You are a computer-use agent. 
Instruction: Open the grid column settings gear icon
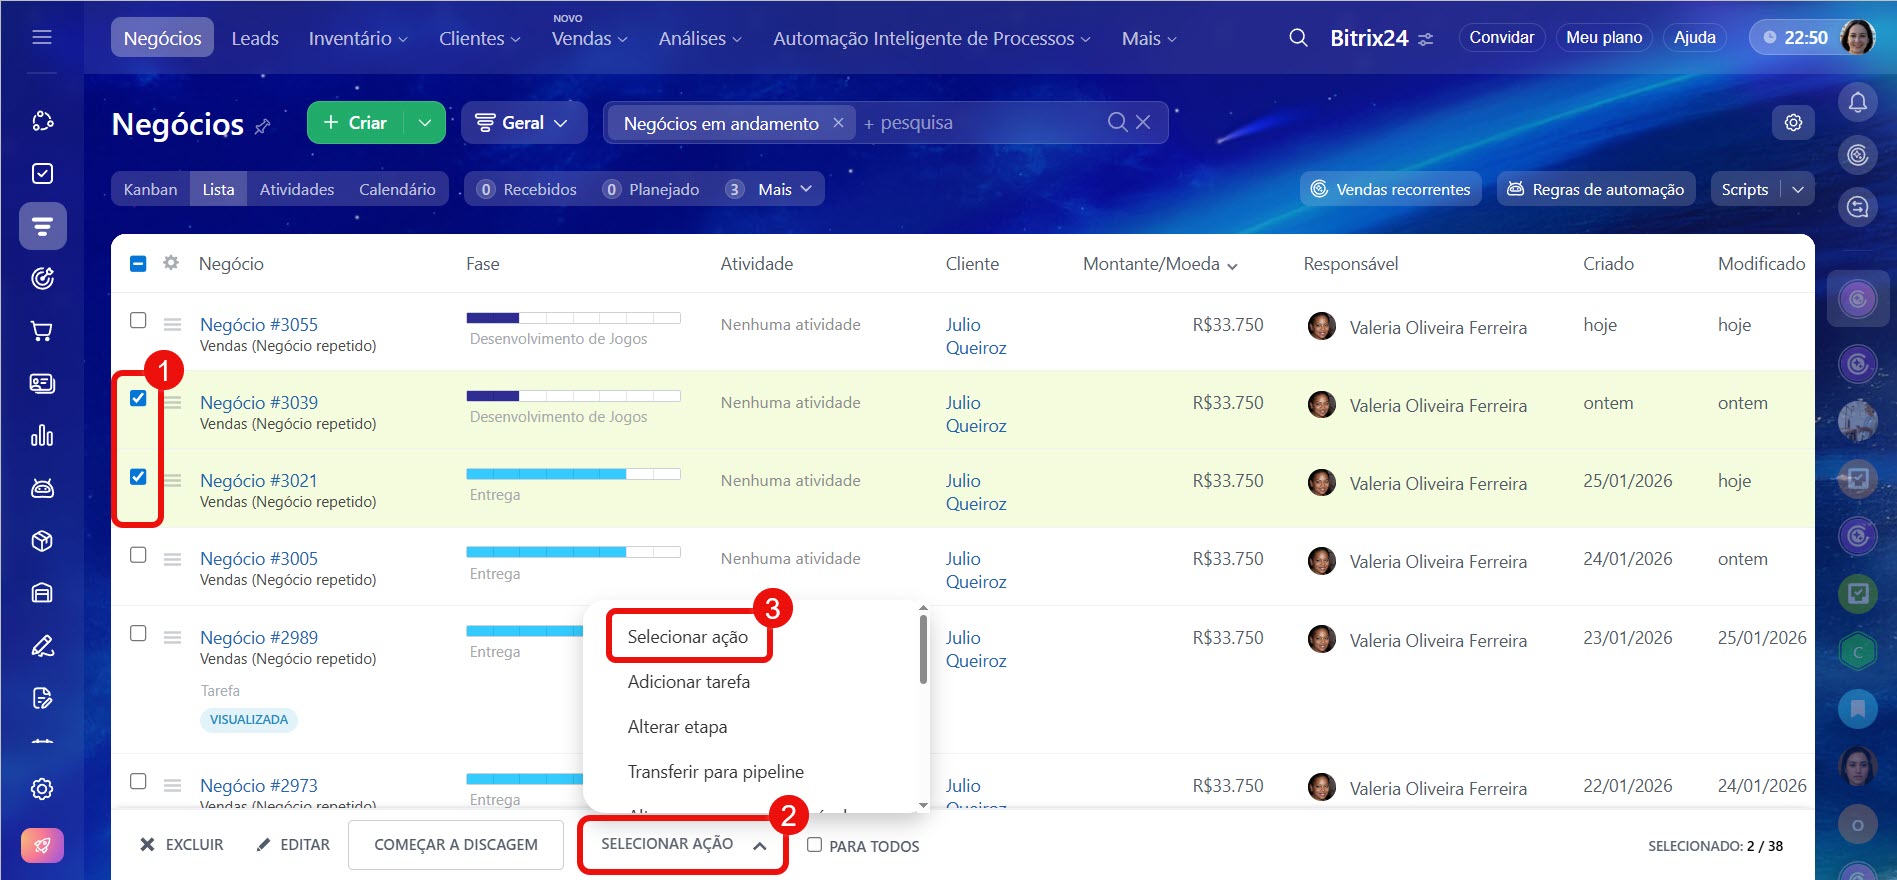pos(171,263)
